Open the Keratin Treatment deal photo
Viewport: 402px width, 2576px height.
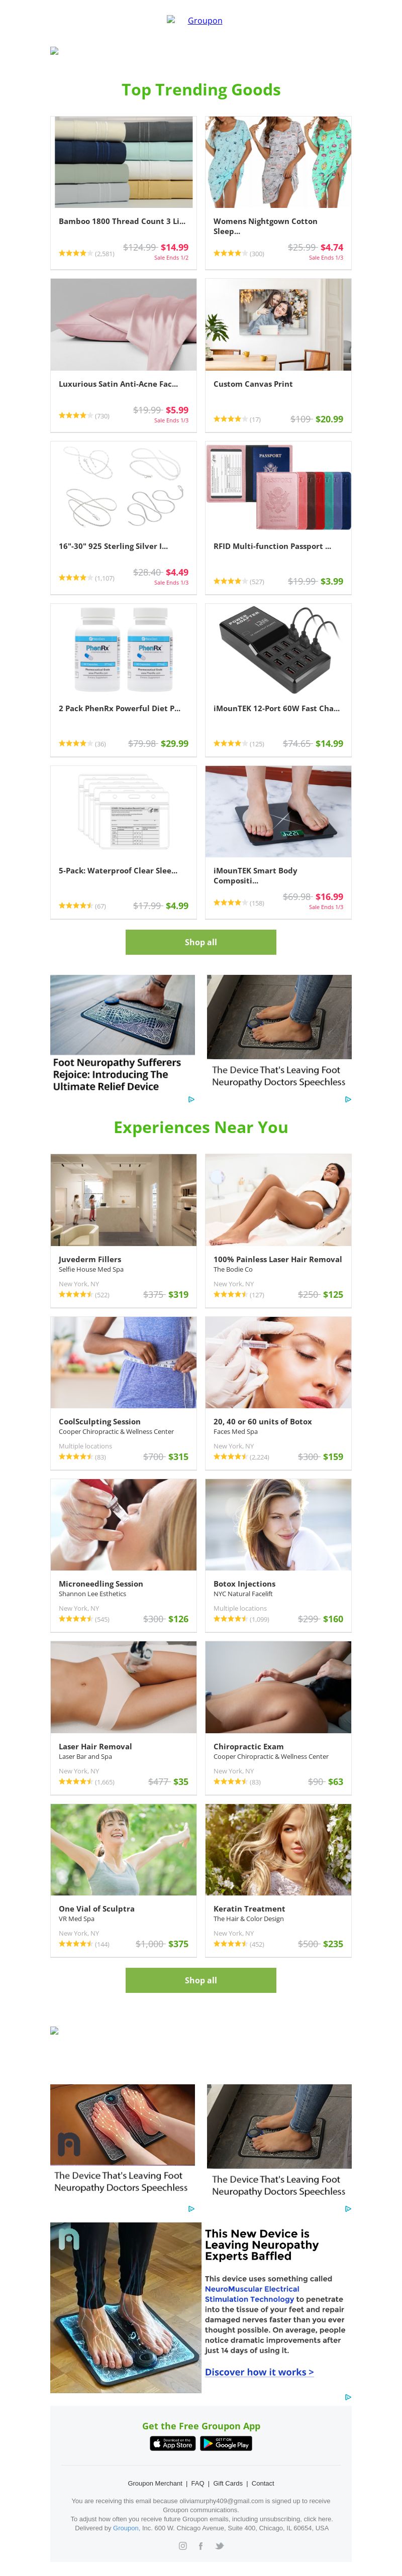pyautogui.click(x=278, y=1849)
